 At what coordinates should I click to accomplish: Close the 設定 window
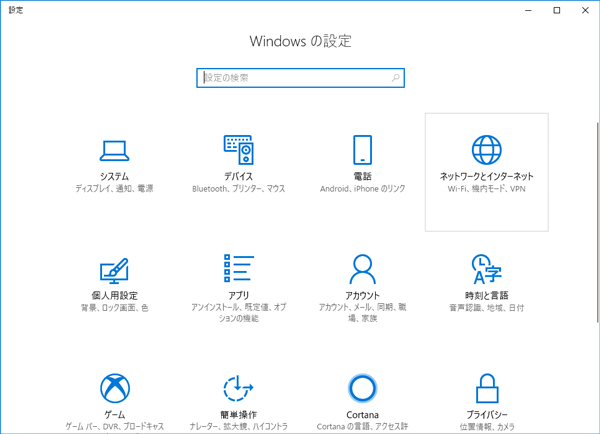tap(585, 10)
